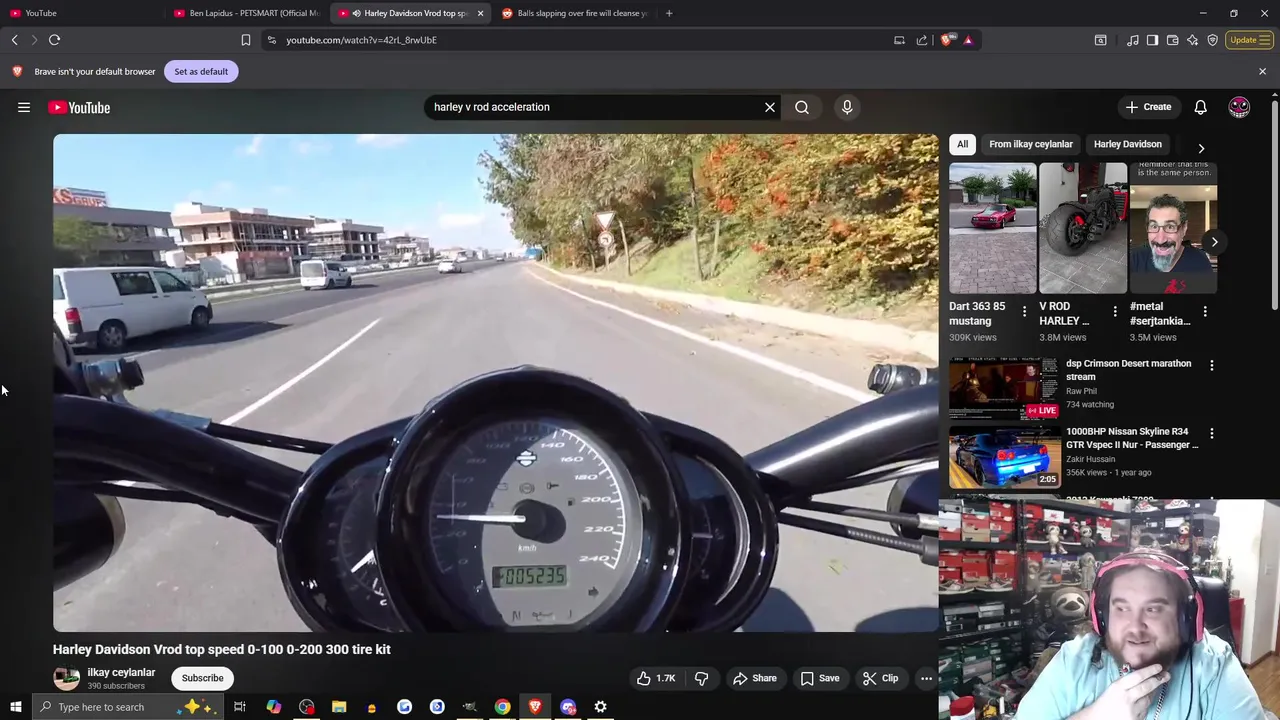Open File Explorer from the taskbar
The height and width of the screenshot is (720, 1280).
[x=339, y=707]
